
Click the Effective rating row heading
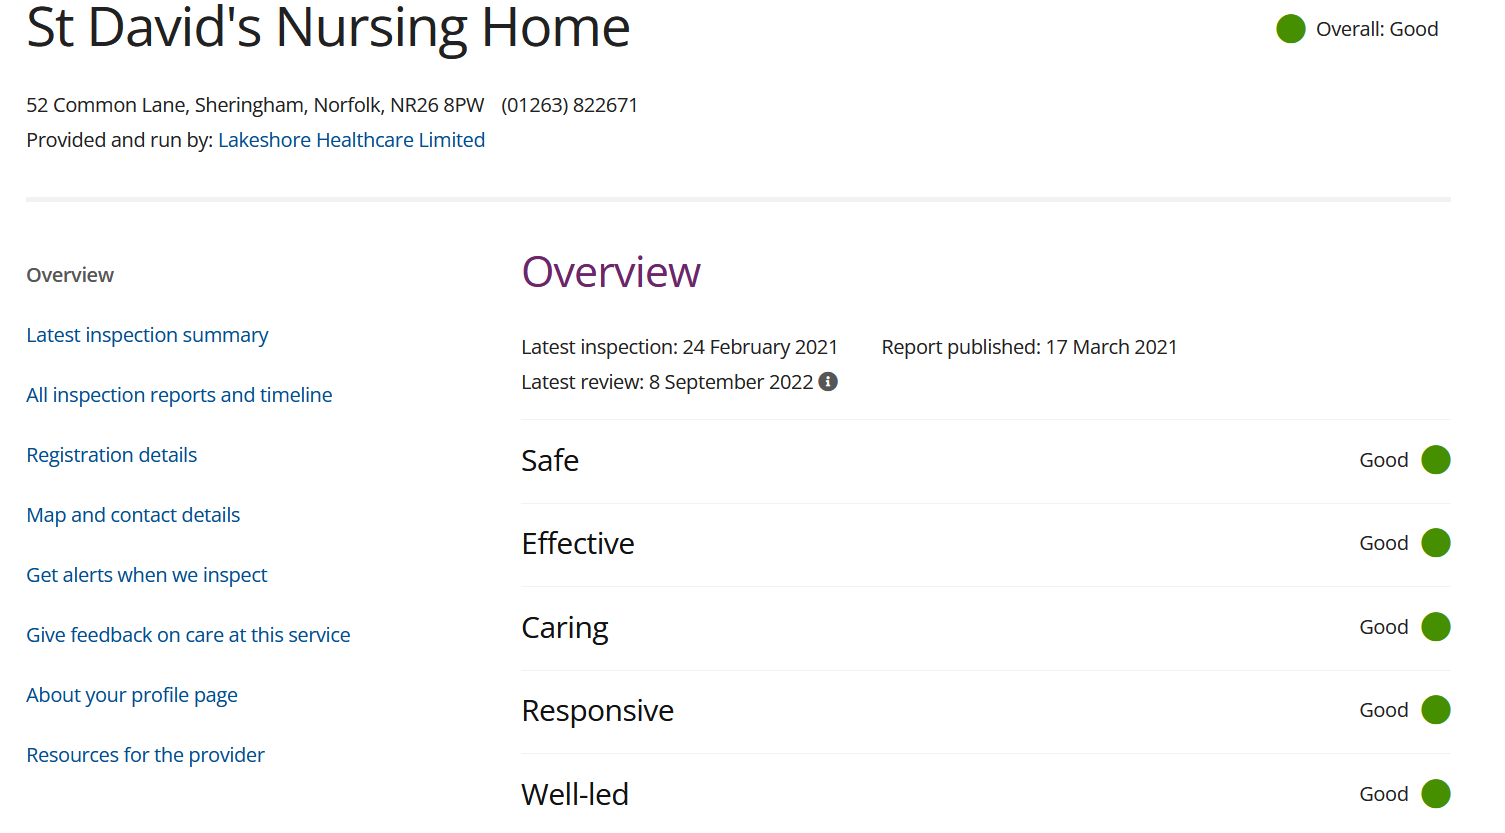coord(578,543)
